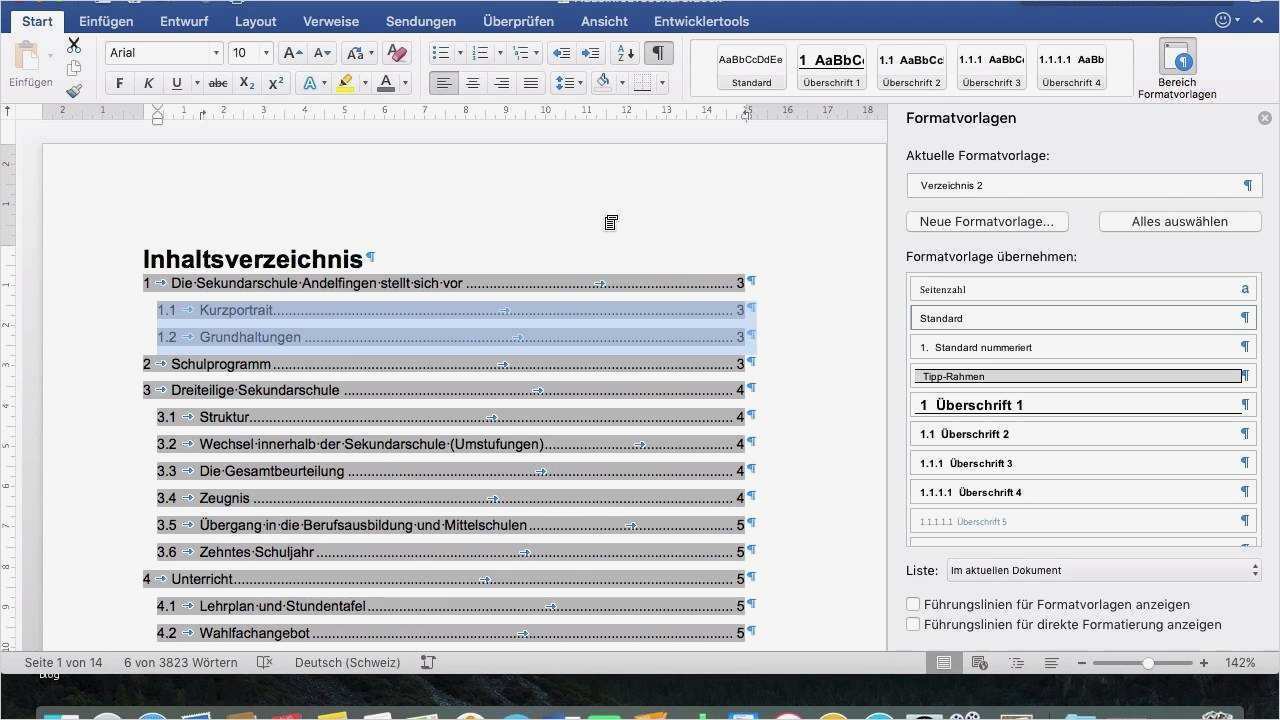
Task: Enable Führungslinien für Formatvorlagen anzeigen
Action: point(913,604)
